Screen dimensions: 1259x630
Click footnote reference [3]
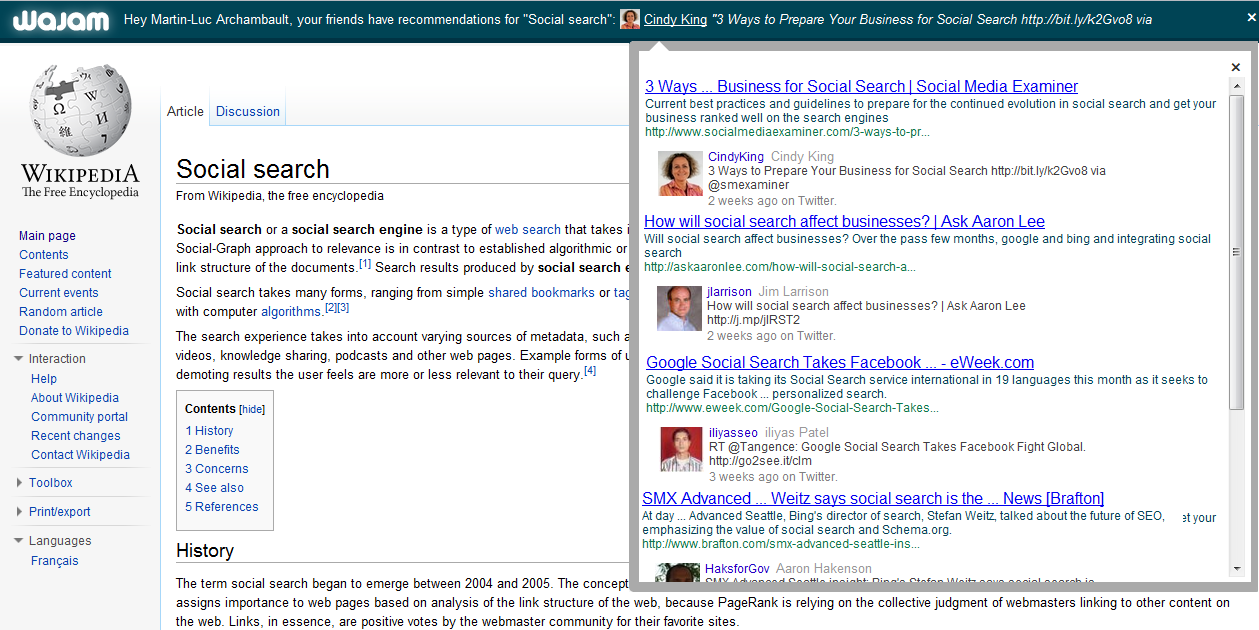343,308
